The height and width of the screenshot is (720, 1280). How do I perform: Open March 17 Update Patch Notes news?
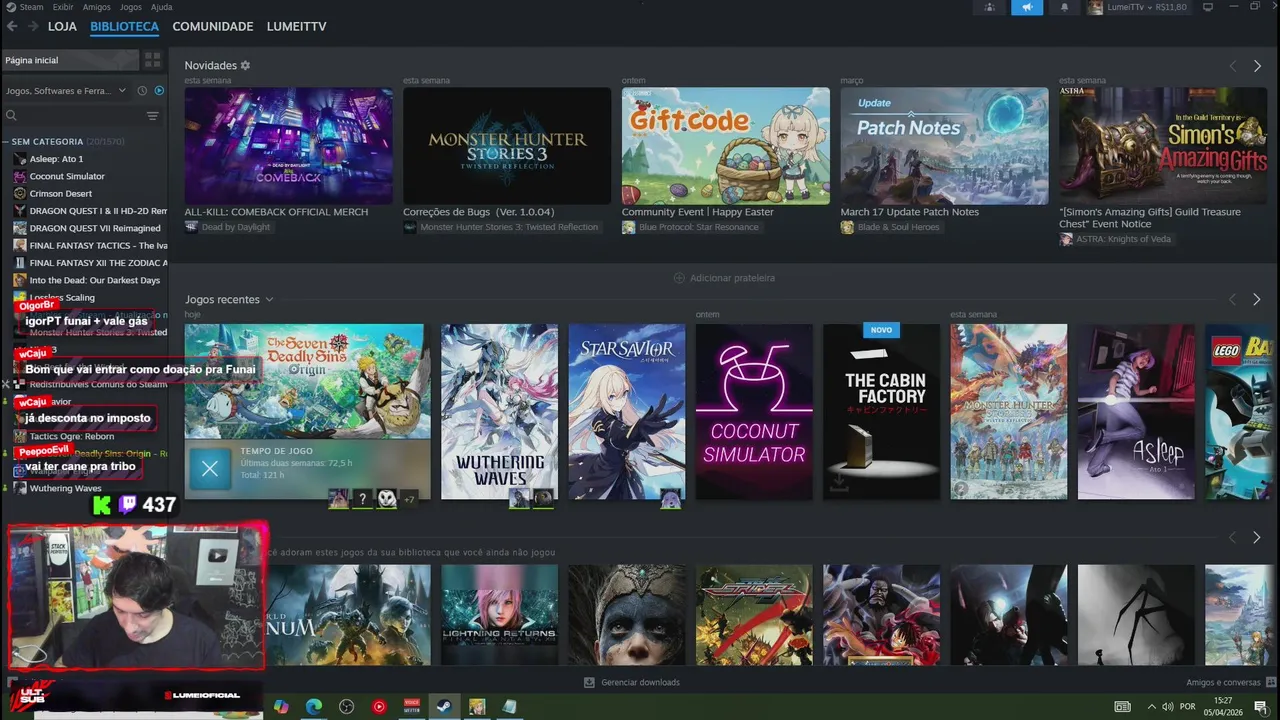click(x=944, y=146)
